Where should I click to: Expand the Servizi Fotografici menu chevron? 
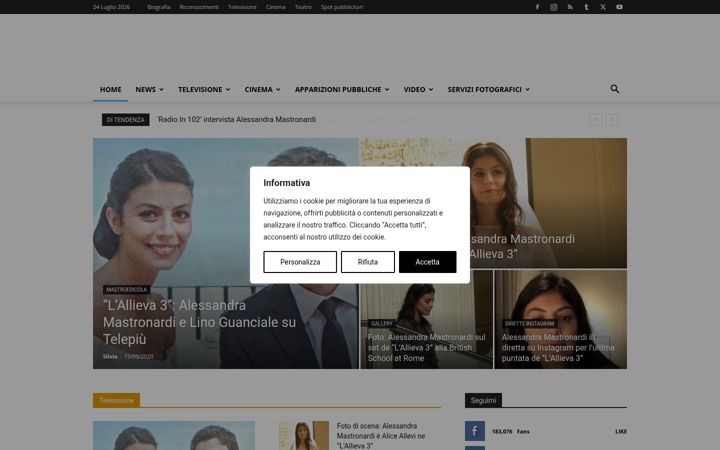(528, 90)
